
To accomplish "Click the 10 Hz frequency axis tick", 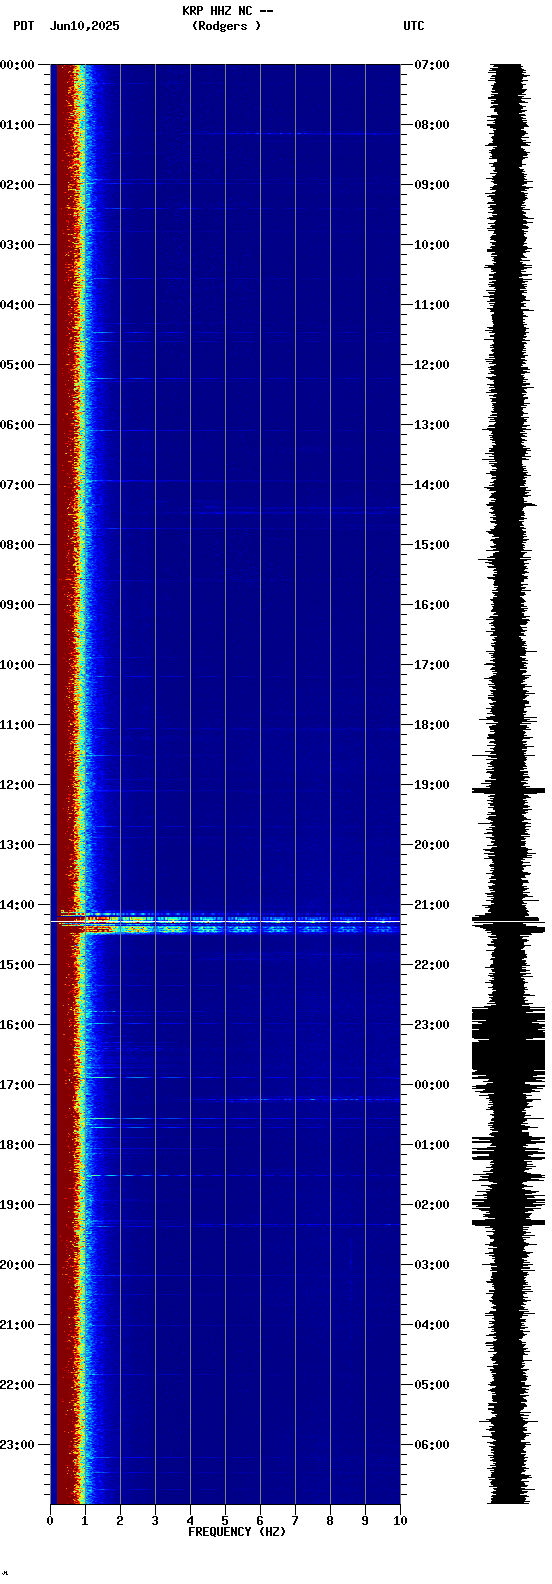I will tap(400, 1521).
